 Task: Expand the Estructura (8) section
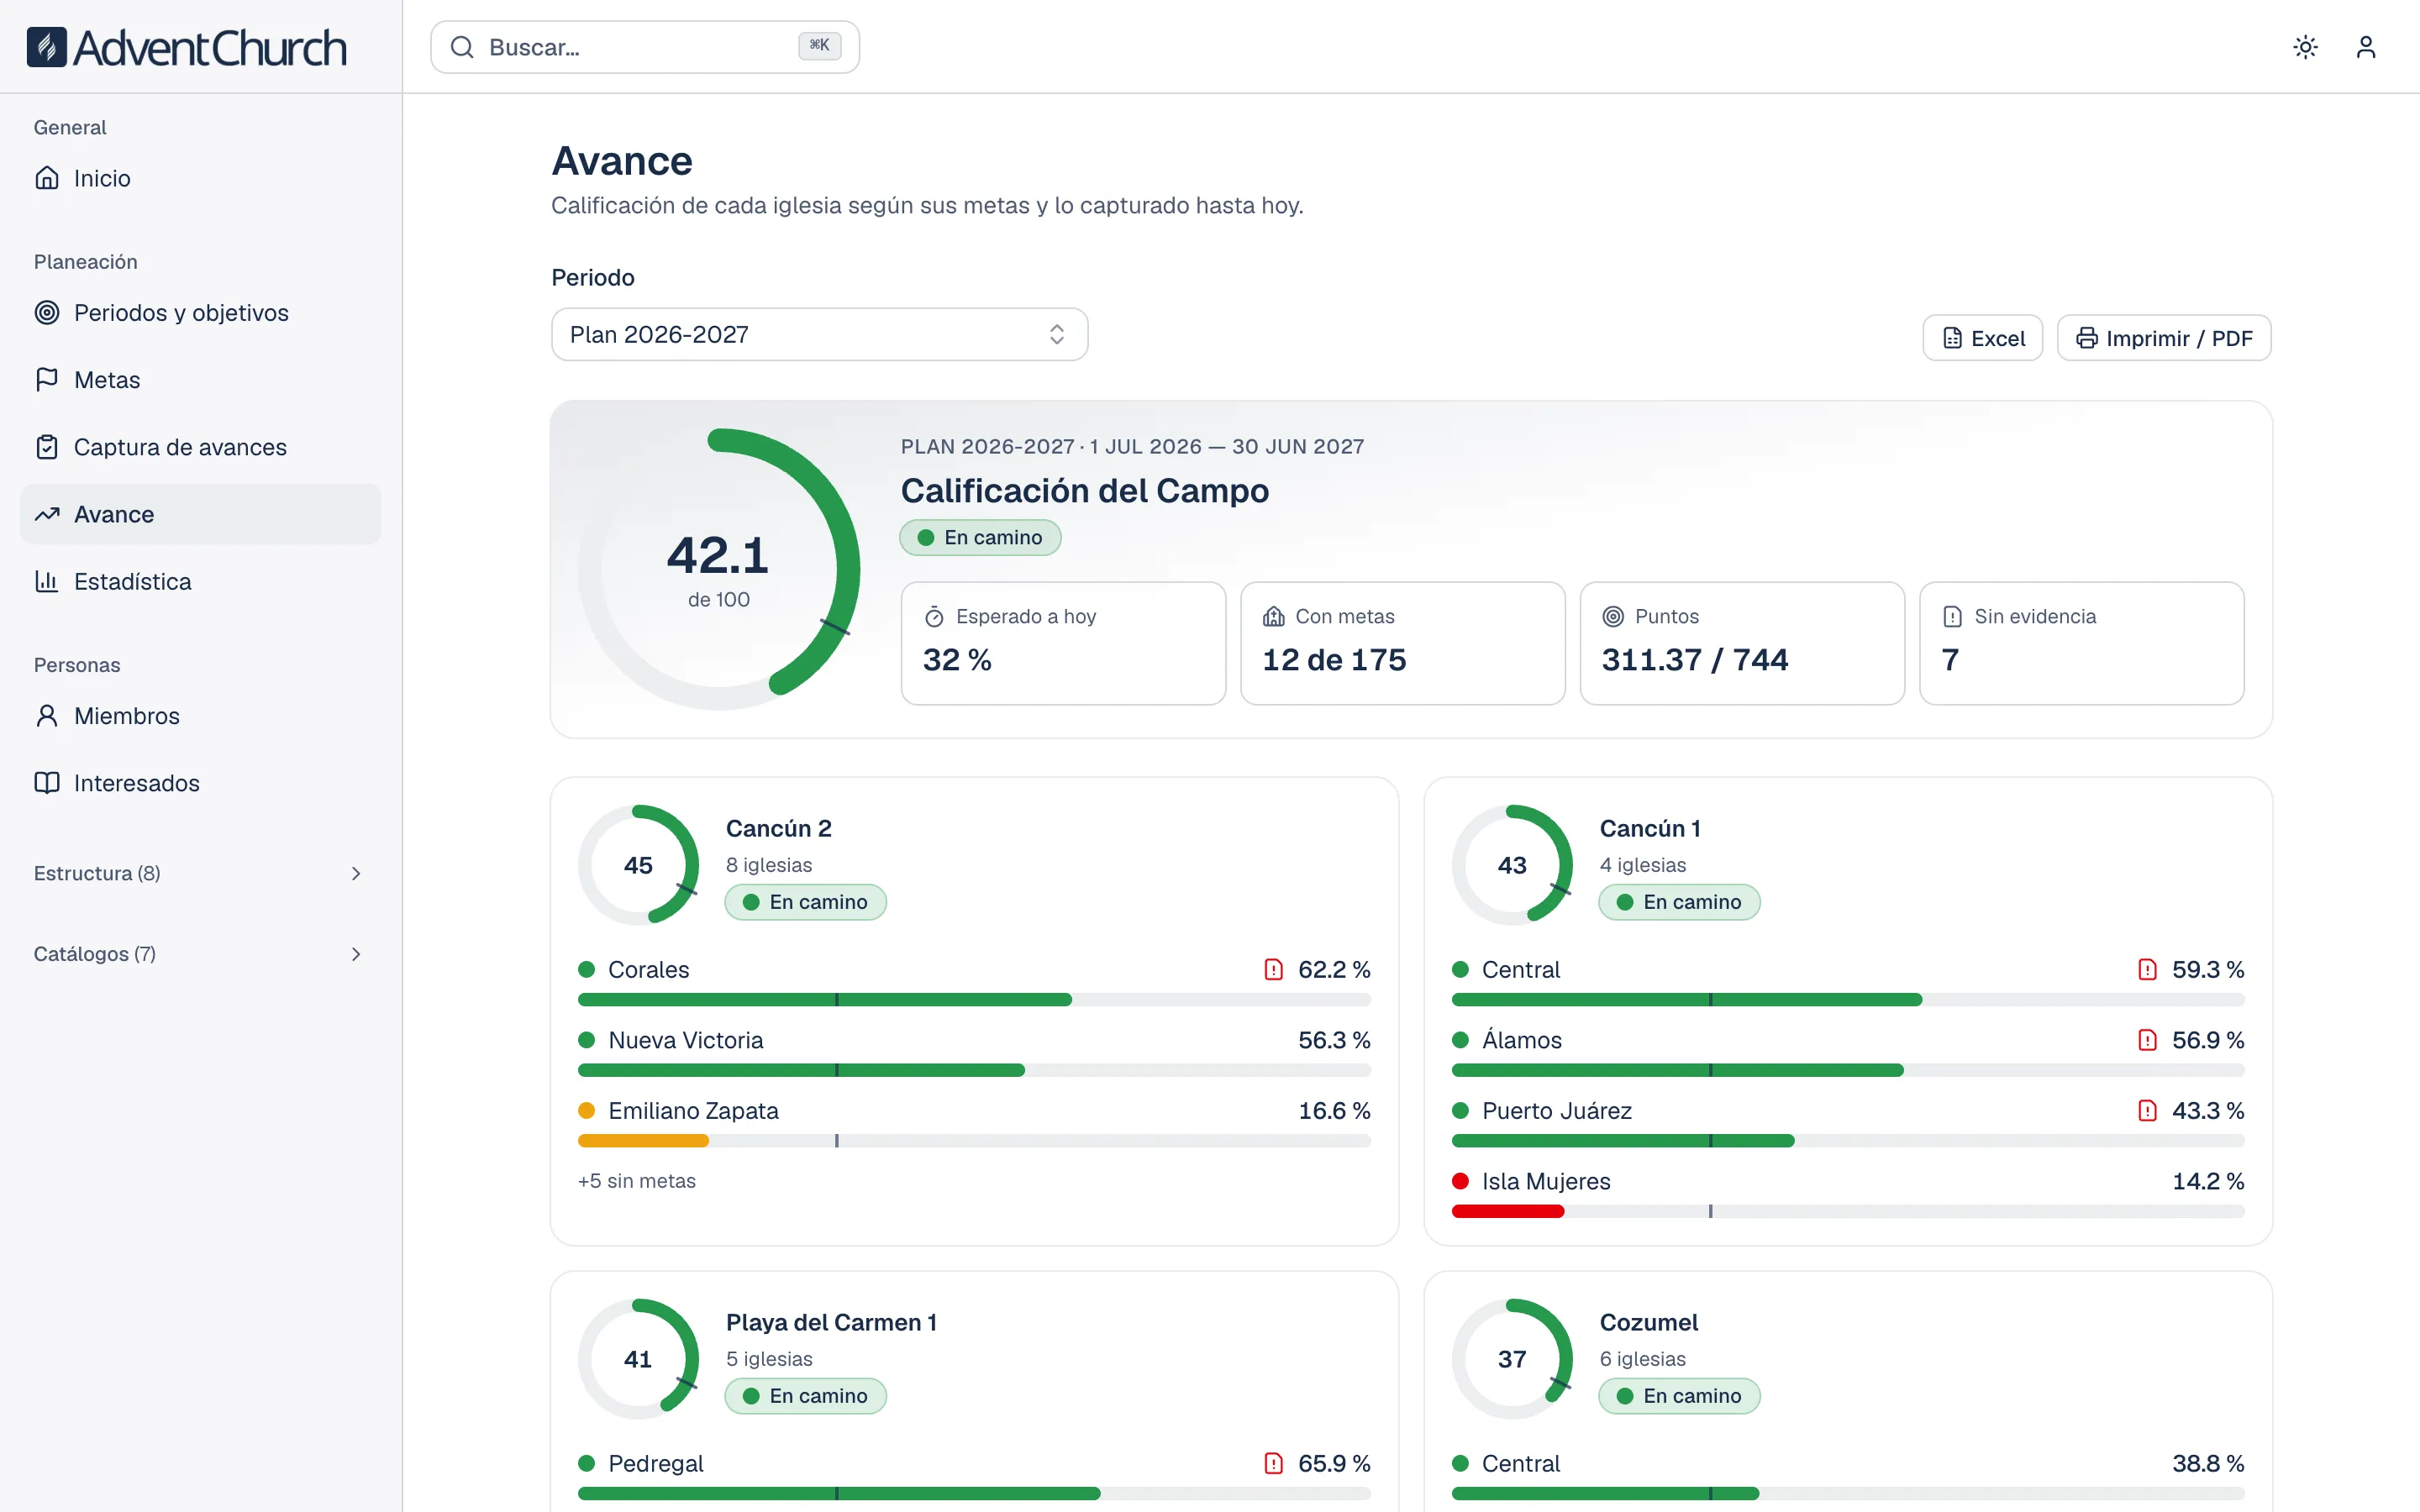200,873
